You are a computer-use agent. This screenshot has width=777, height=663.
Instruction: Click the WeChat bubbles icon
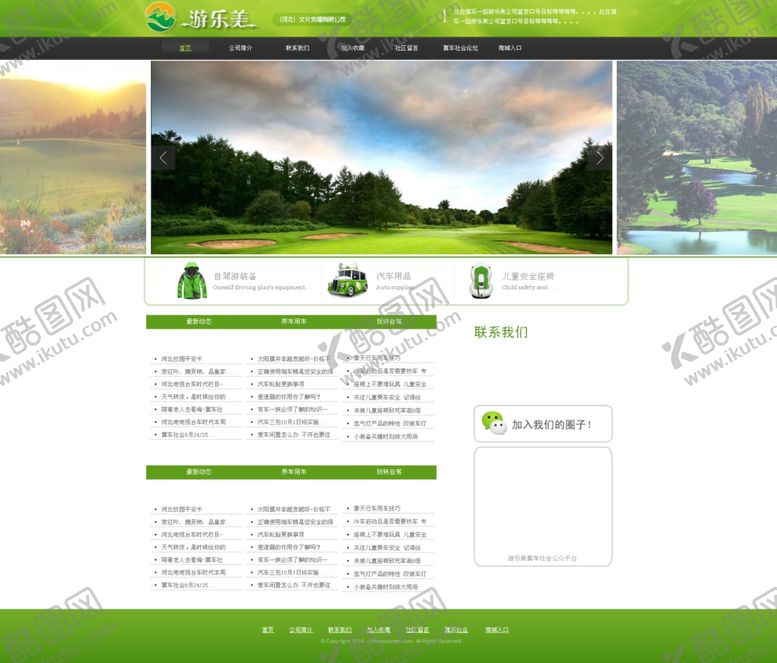[494, 423]
